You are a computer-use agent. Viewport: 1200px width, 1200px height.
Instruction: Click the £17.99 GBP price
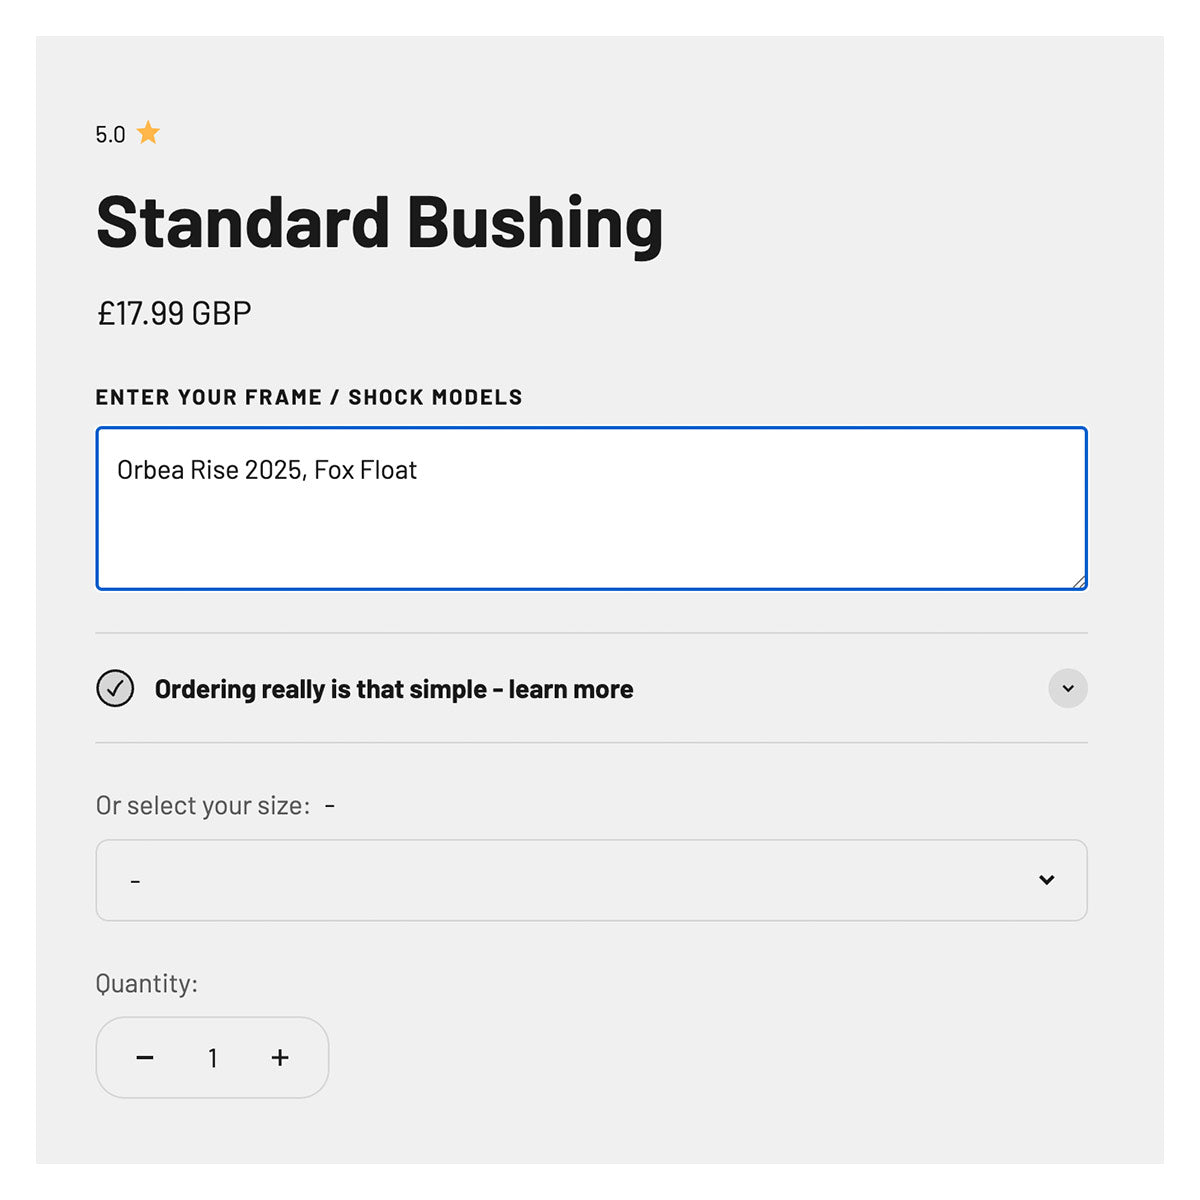174,313
